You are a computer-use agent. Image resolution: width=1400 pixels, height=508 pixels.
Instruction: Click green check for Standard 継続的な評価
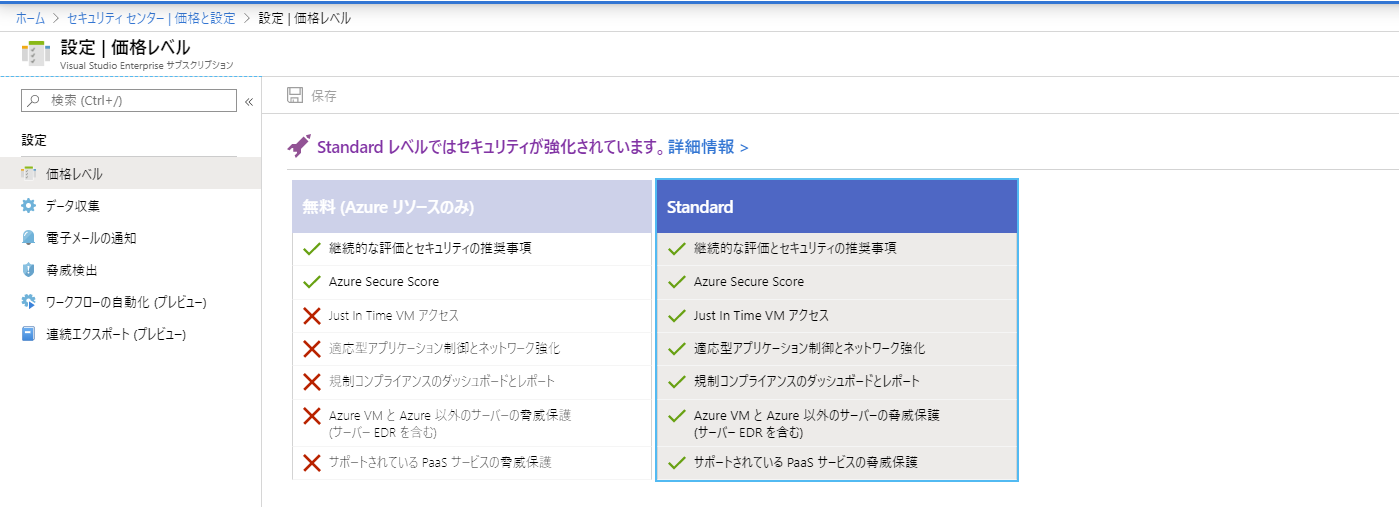click(x=676, y=249)
